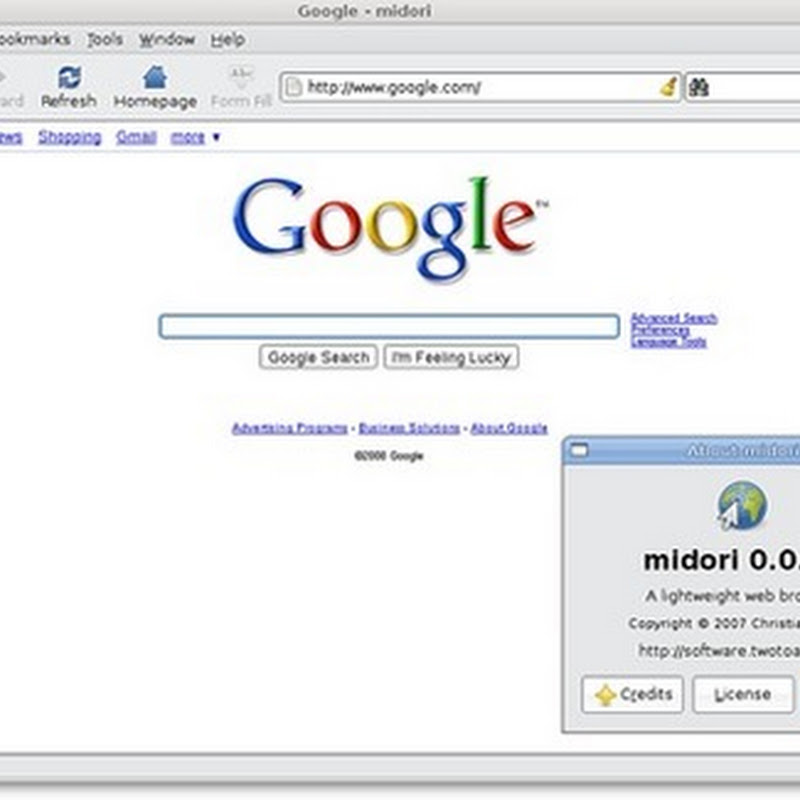This screenshot has width=800, height=800.
Task: Open the Help menu
Action: 228,39
